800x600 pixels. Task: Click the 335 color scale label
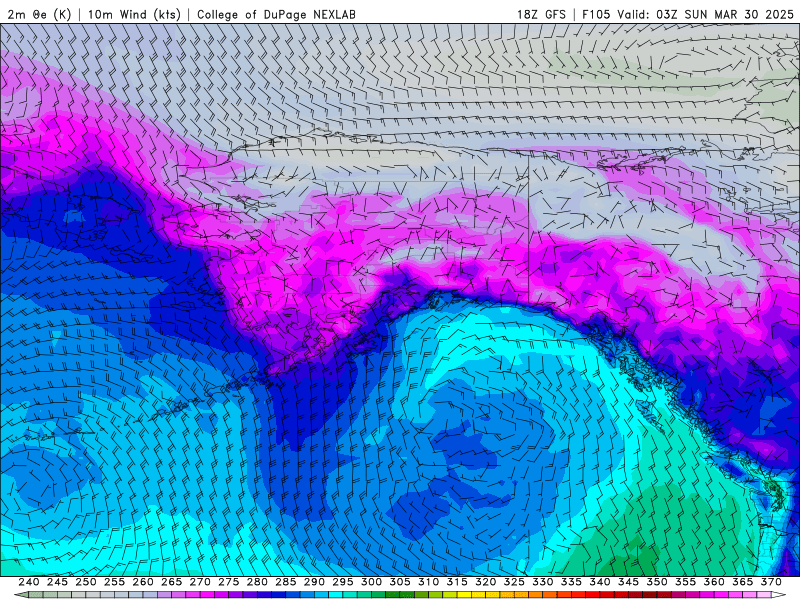click(571, 582)
